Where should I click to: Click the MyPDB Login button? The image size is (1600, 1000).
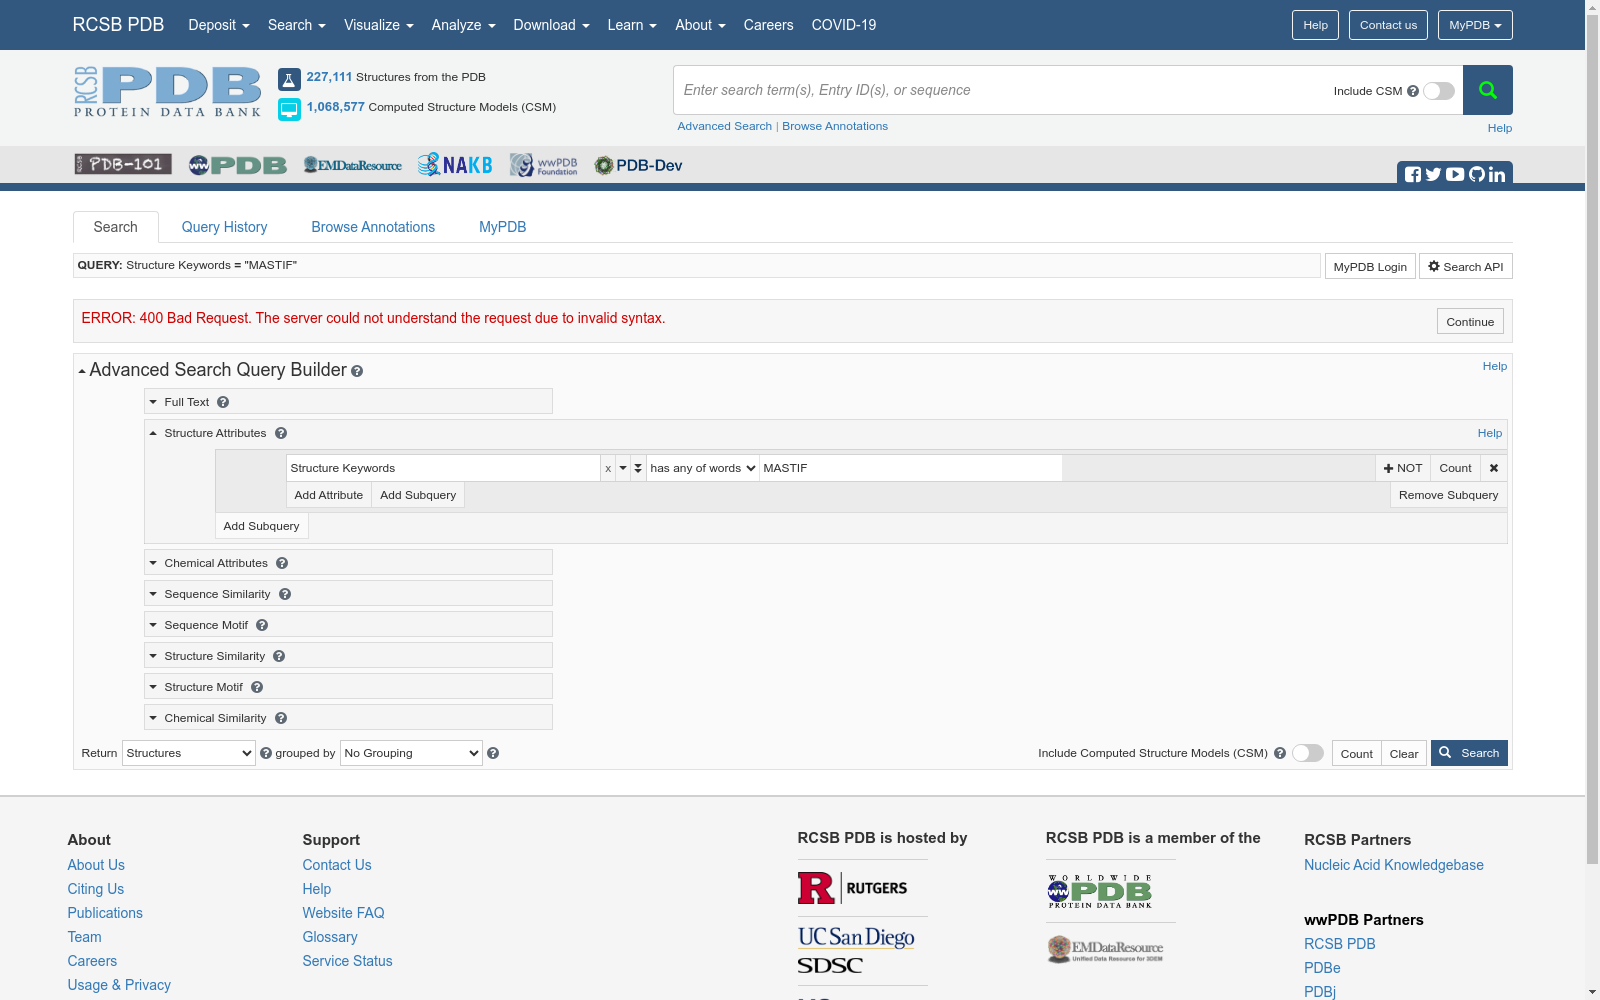[x=1370, y=267]
